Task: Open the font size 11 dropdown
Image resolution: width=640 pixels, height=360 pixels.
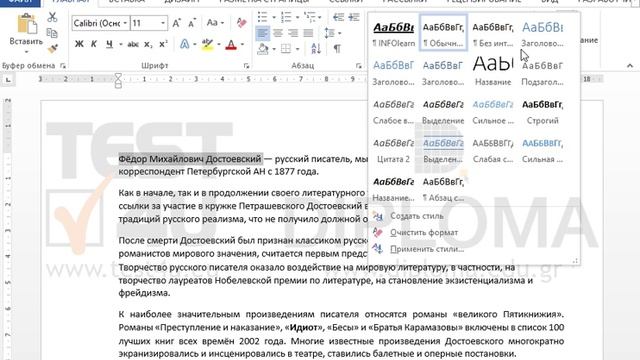Action: 163,23
